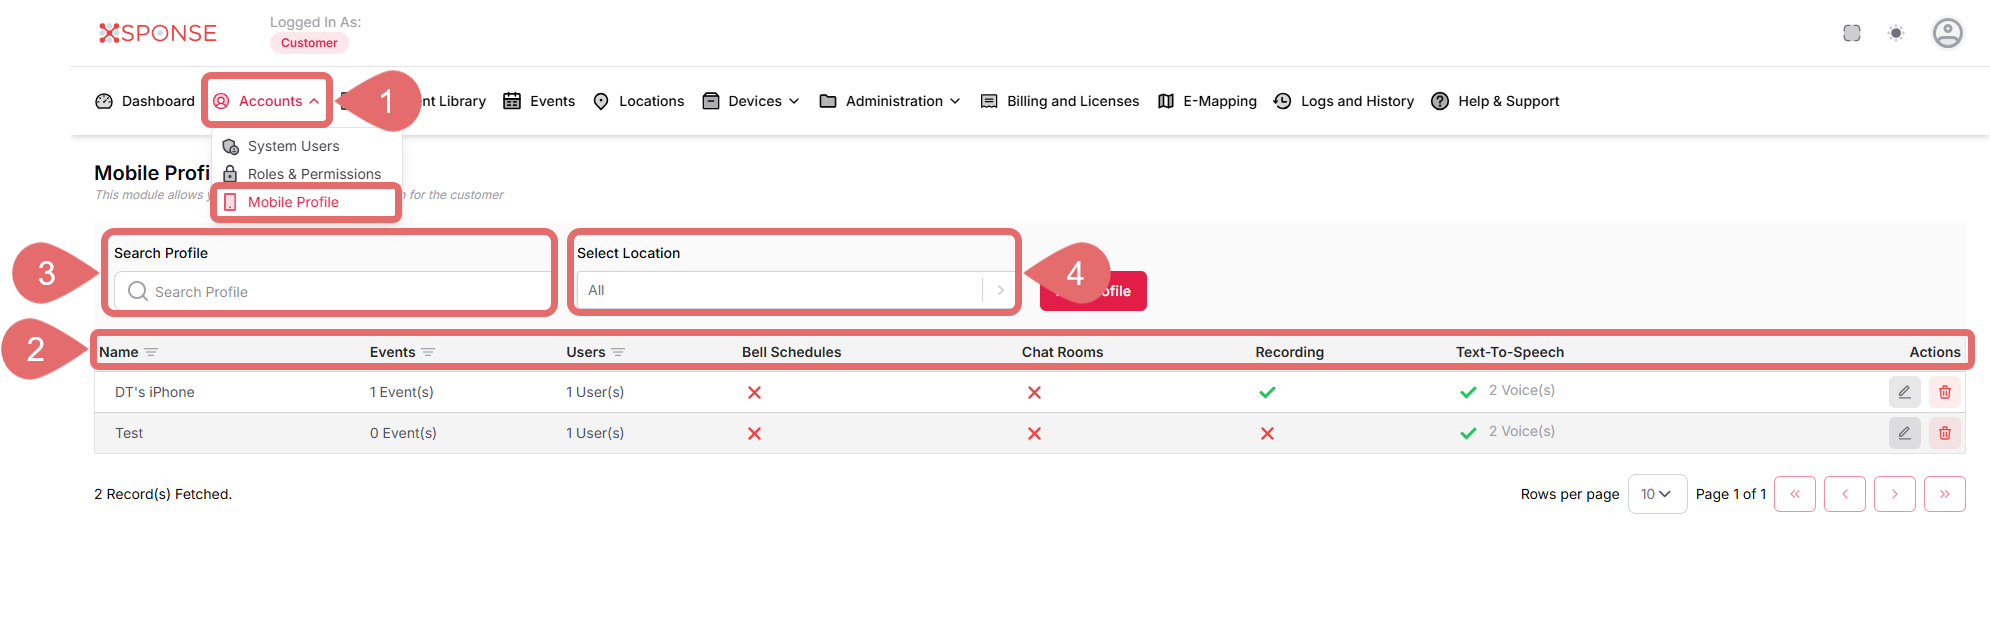Click the edit icon for DT's iPhone
The image size is (1990, 620).
[1904, 392]
